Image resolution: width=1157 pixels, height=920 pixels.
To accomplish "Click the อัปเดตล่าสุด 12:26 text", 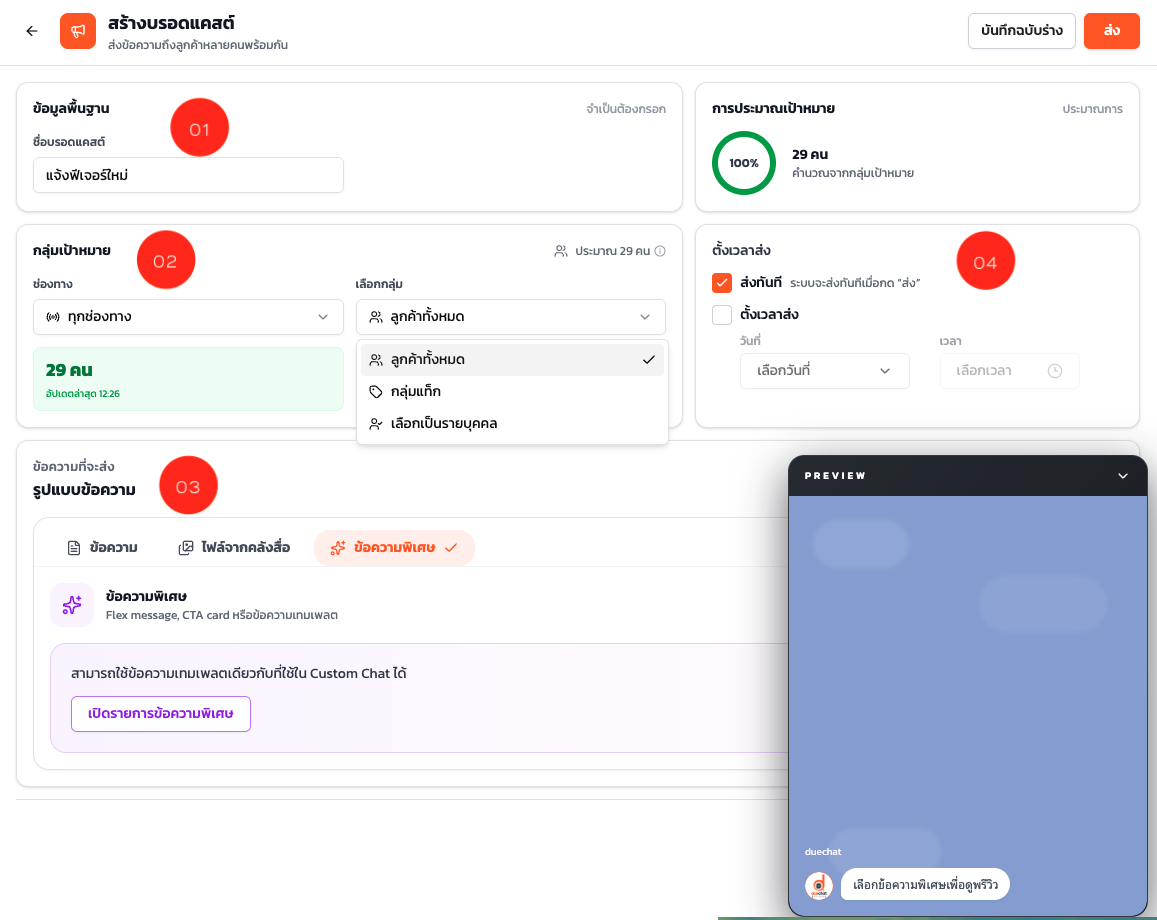I will pyautogui.click(x=83, y=394).
